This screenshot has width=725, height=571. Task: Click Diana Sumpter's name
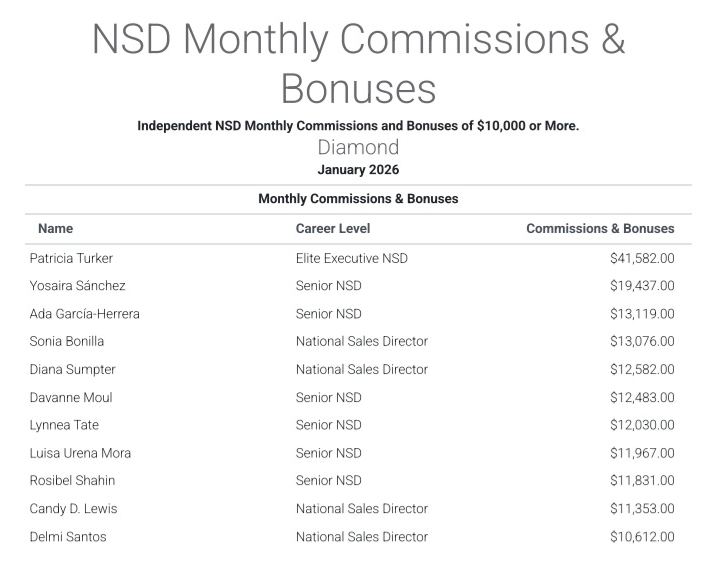[x=73, y=369]
